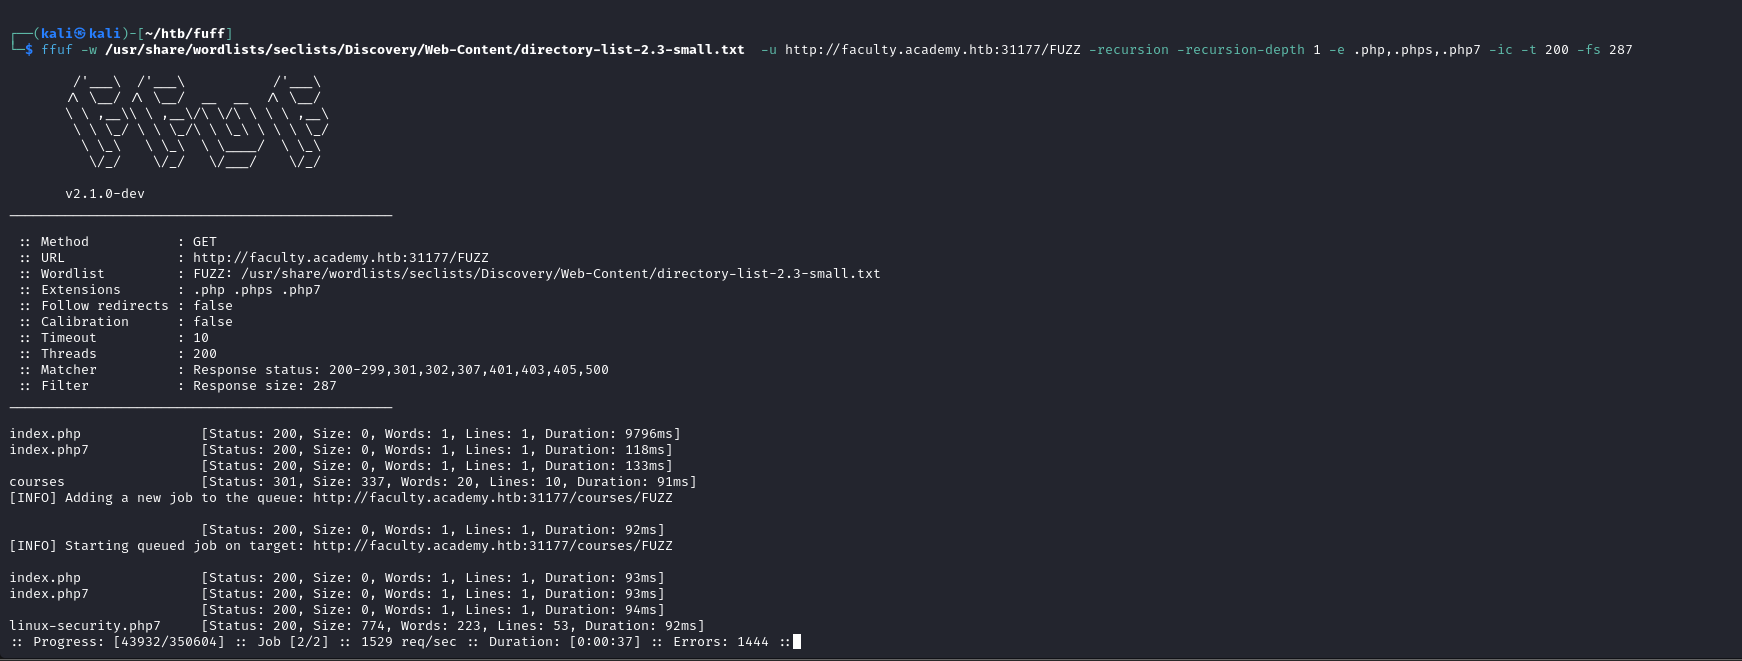
Task: Click the Progress counter 43932/350604
Action: tap(169, 642)
